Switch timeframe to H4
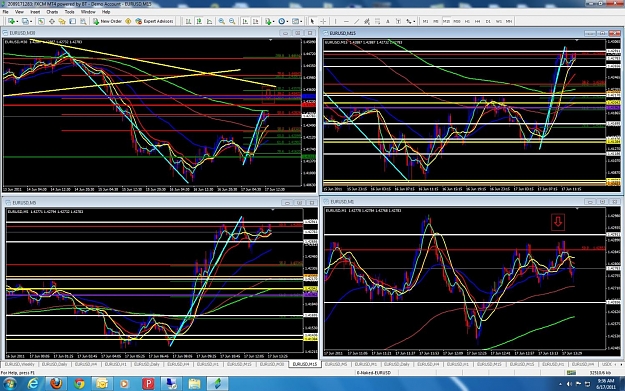Screen dimensions: 625x391 (478, 21)
